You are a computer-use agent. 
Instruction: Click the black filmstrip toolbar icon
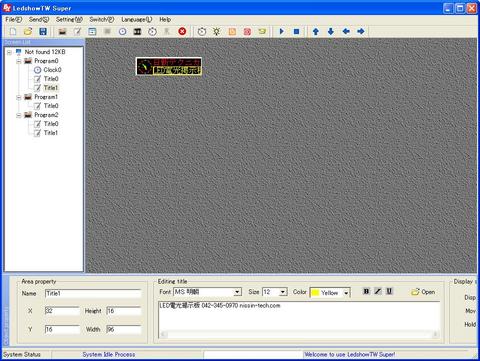click(x=137, y=32)
